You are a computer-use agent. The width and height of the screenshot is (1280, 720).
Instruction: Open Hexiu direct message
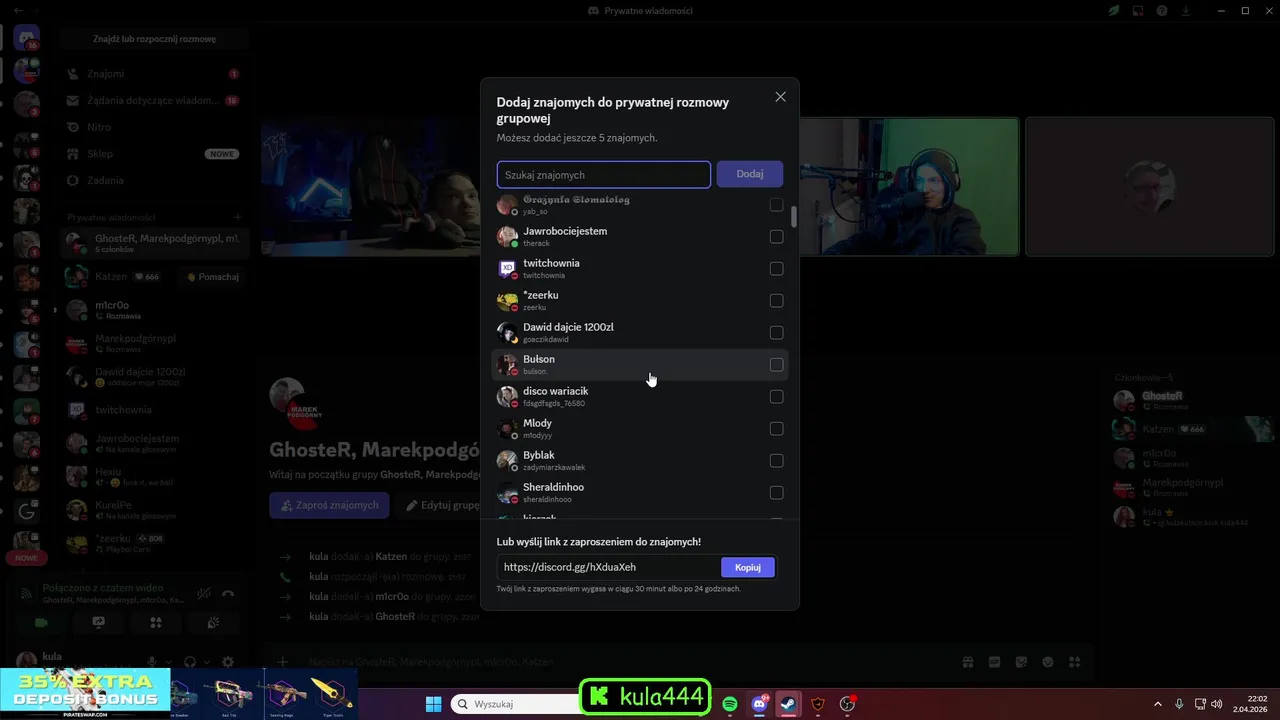(153, 476)
